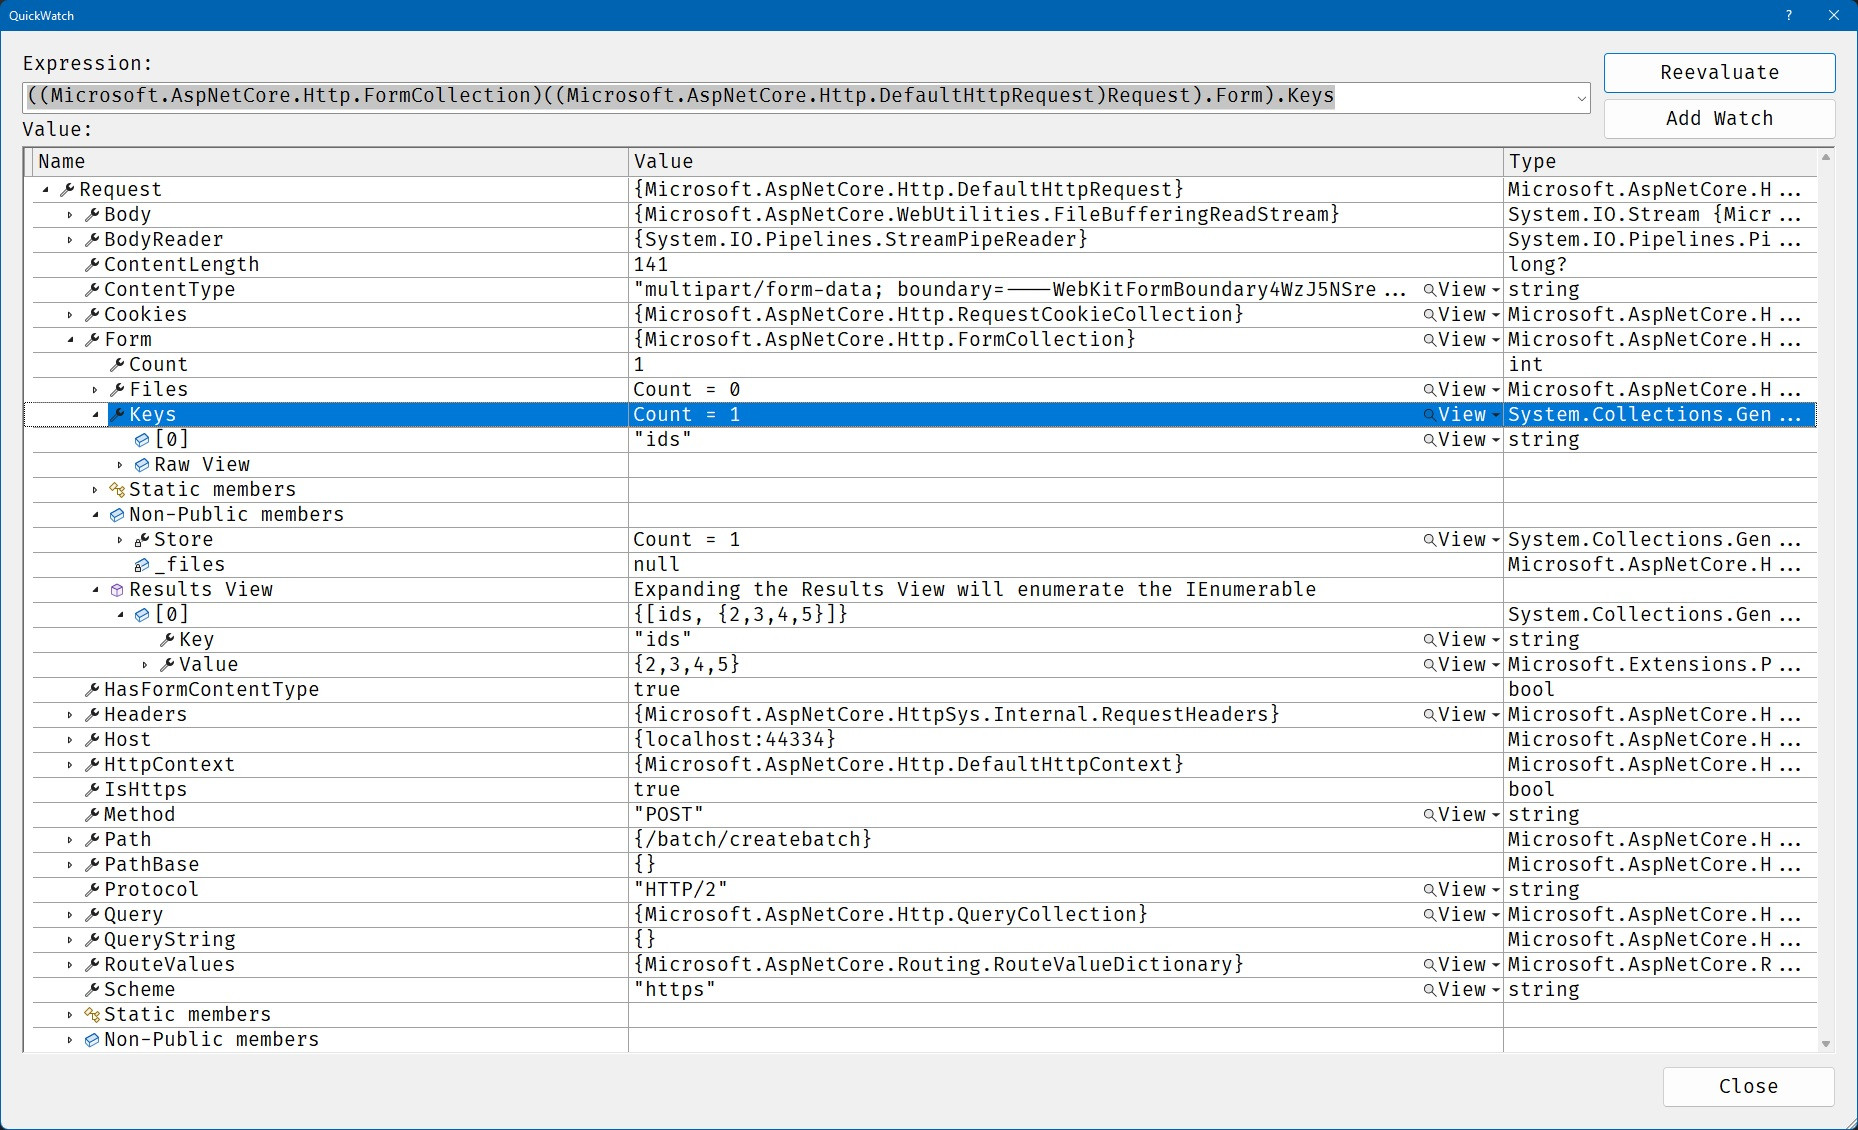Image resolution: width=1858 pixels, height=1130 pixels.
Task: Click the wrench icon beside Method
Action: click(x=92, y=815)
